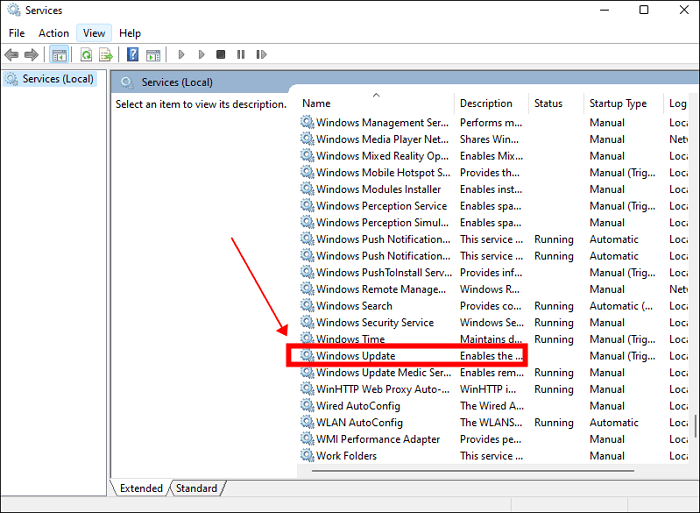Click the Restart Service icon
This screenshot has width=700, height=513.
(262, 54)
